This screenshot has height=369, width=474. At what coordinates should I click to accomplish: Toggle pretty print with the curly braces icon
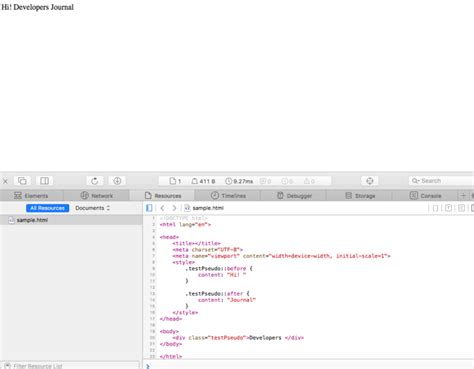435,208
